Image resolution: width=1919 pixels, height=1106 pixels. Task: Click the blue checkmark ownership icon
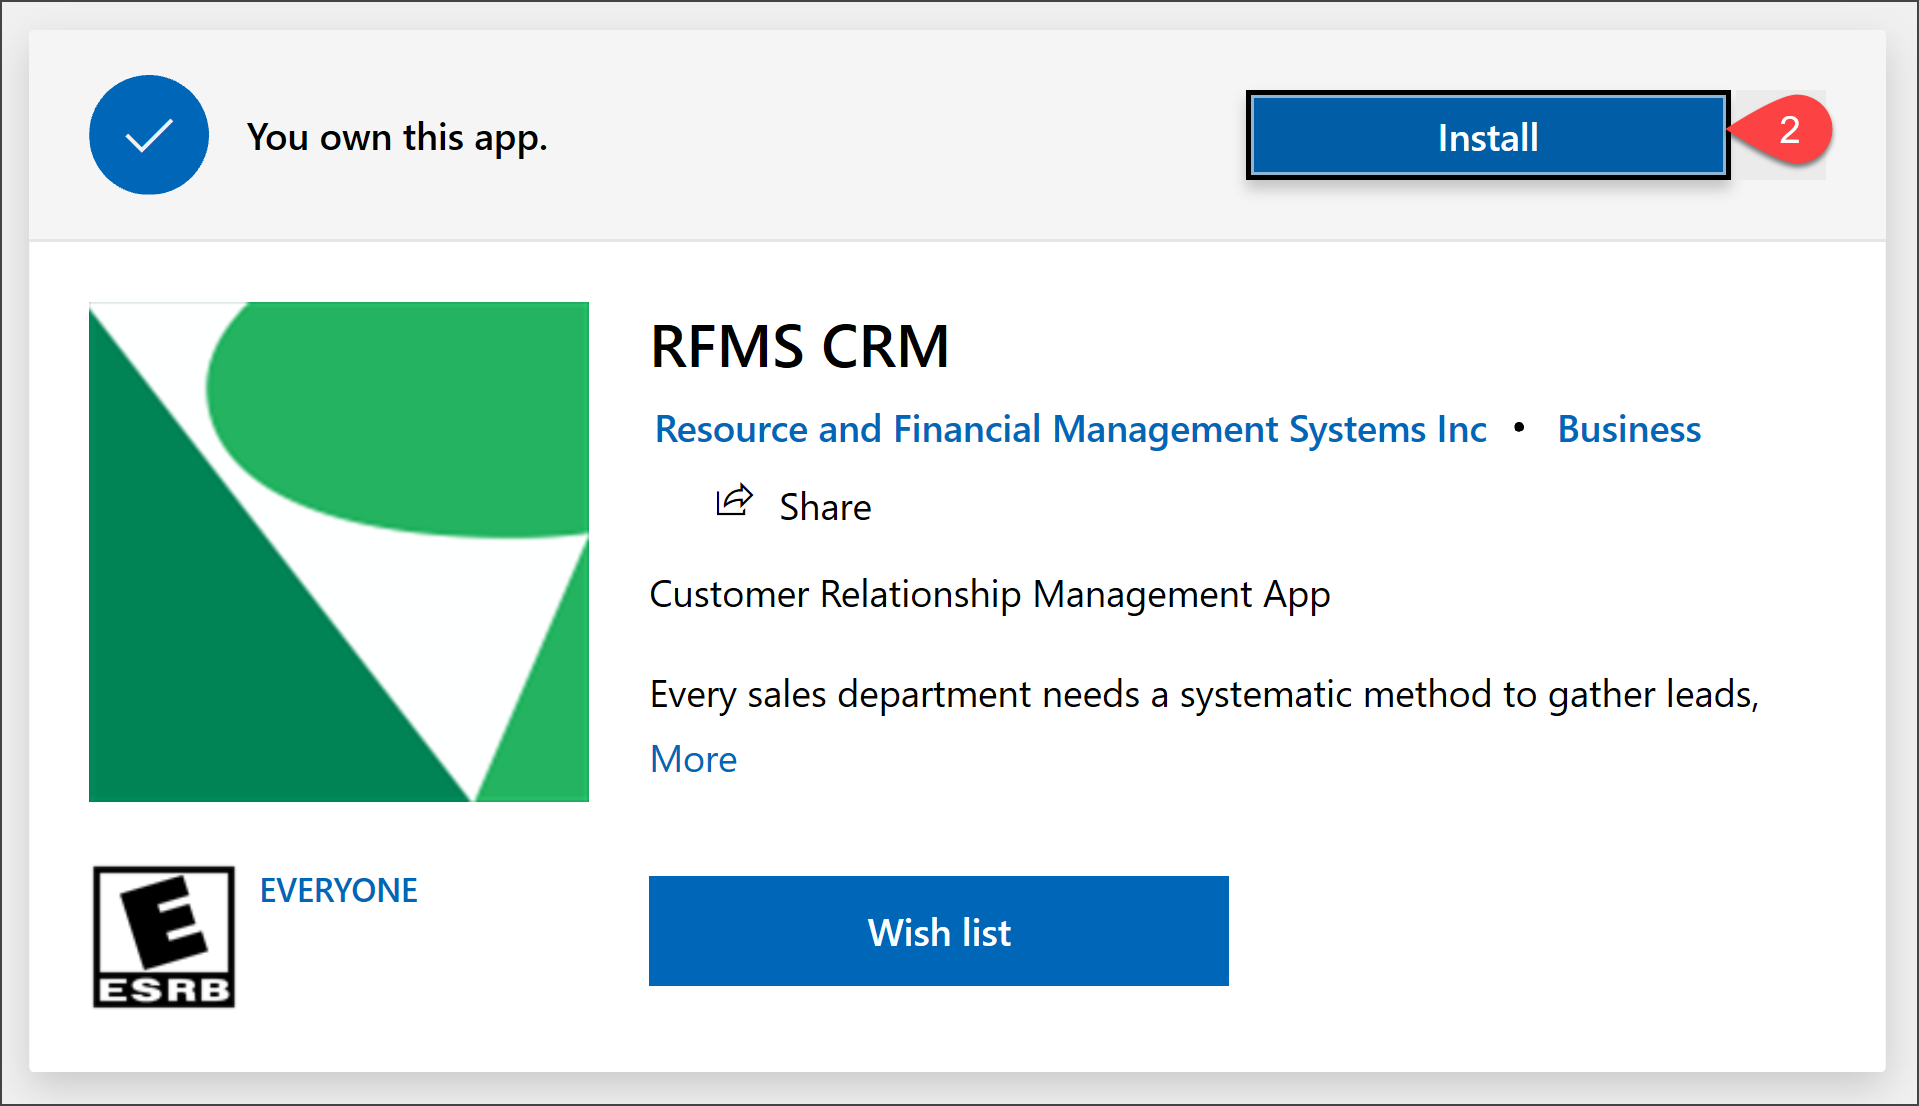149,135
